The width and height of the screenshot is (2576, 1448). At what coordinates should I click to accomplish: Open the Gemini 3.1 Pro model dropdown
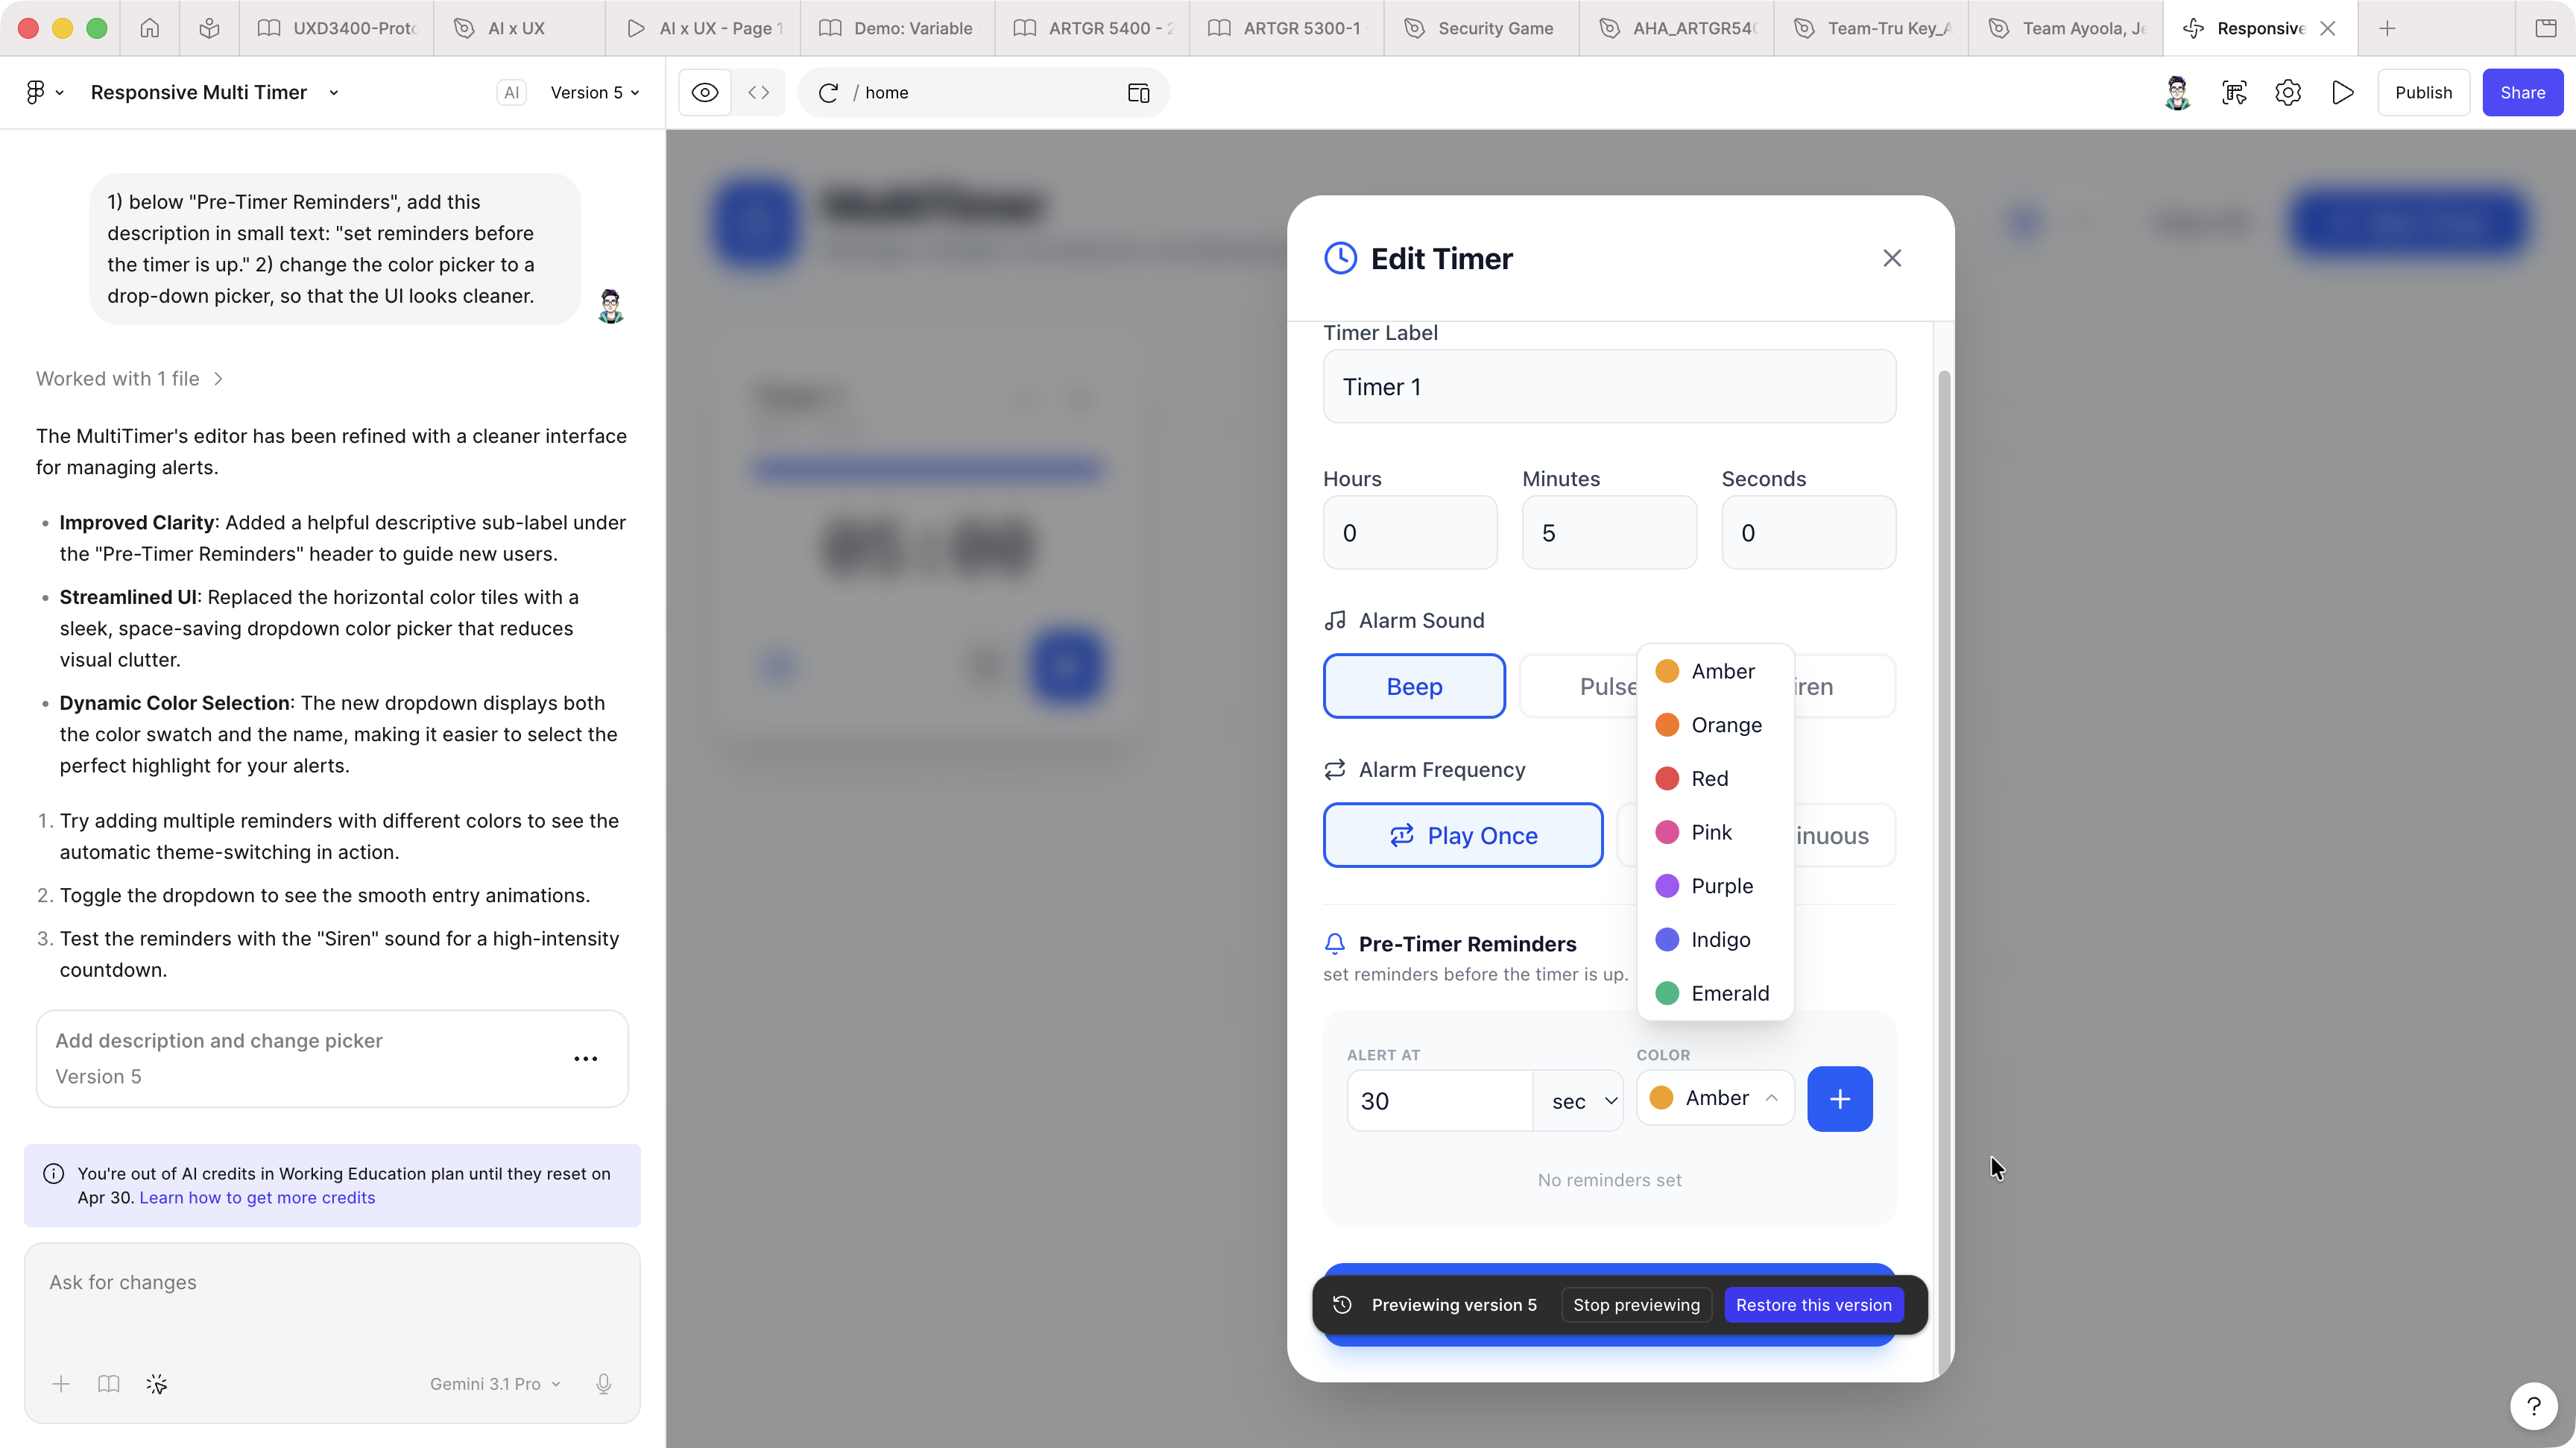[x=495, y=1384]
